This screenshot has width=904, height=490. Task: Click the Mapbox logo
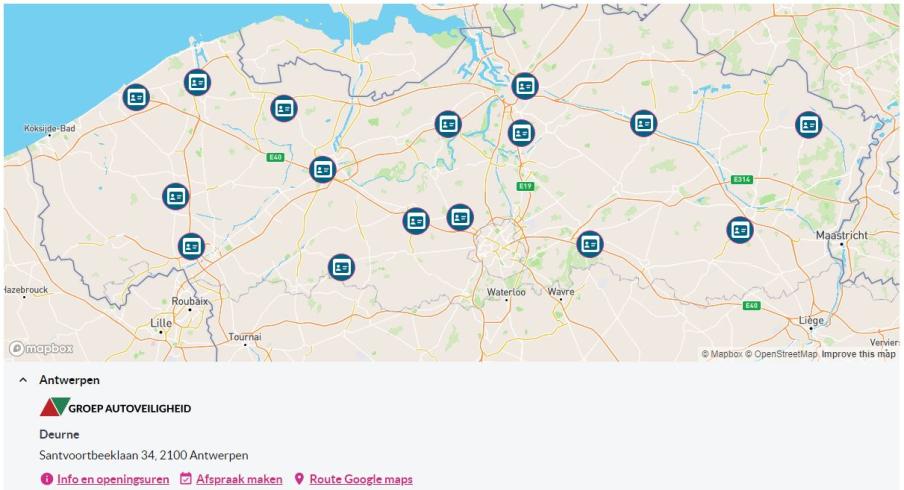(41, 348)
